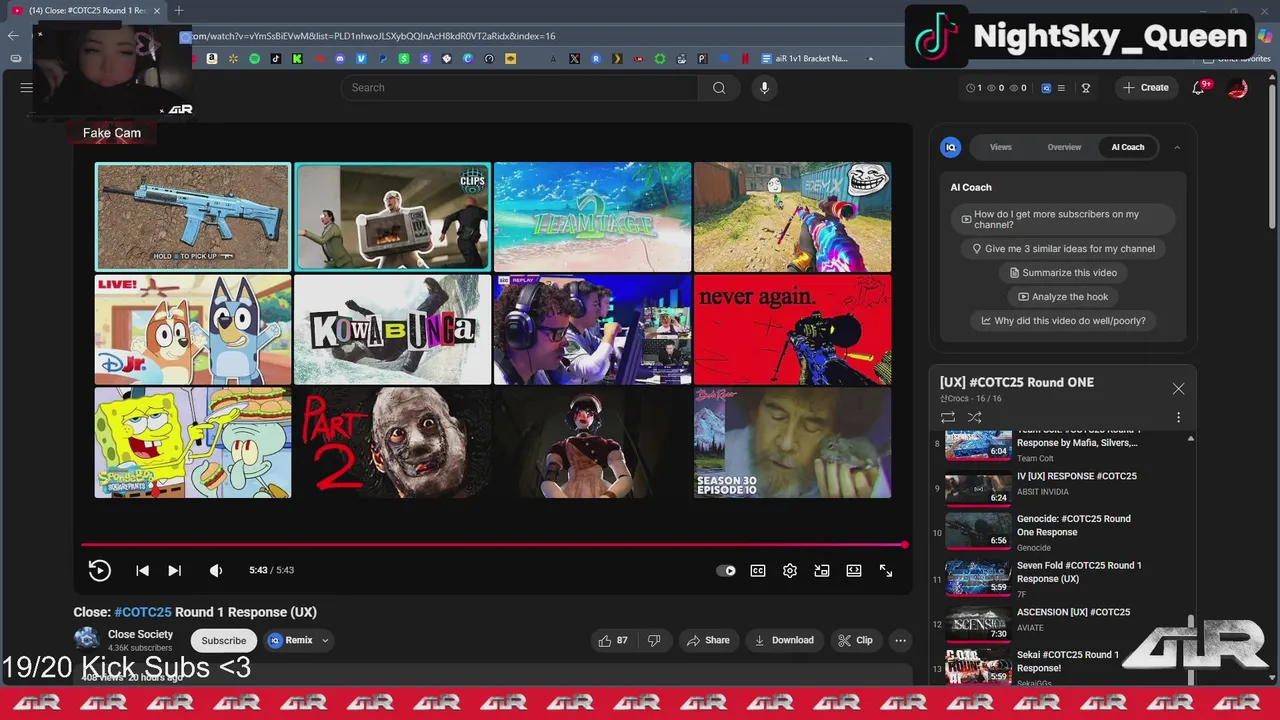The width and height of the screenshot is (1280, 720).
Task: Switch to the Views tab
Action: (x=1000, y=147)
